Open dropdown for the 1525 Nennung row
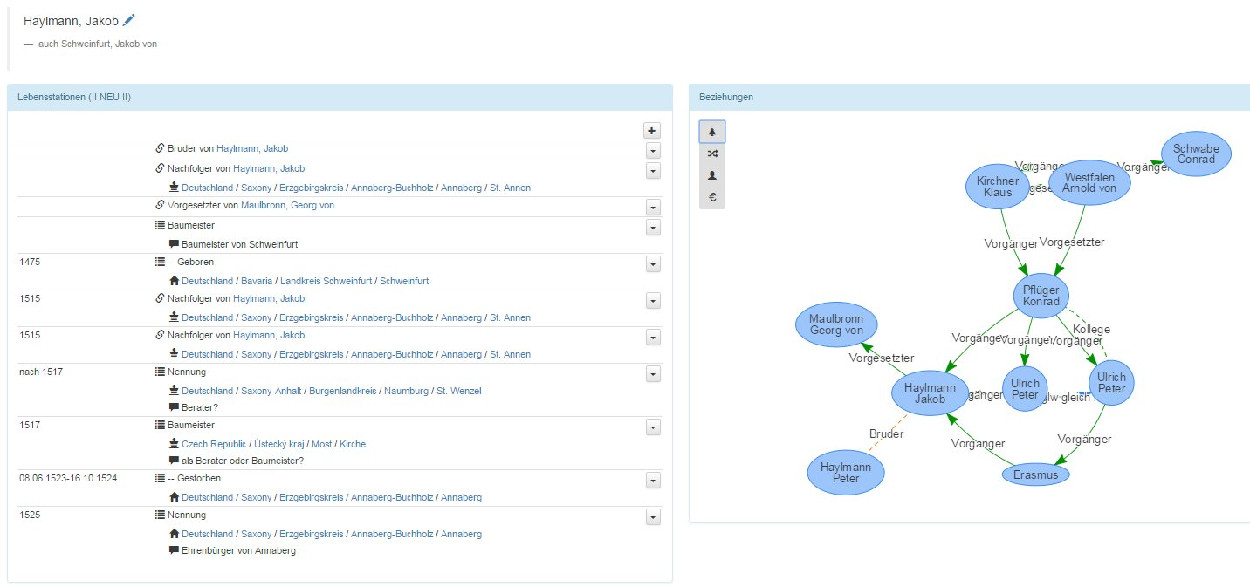This screenshot has width=1250, height=587. coord(652,517)
